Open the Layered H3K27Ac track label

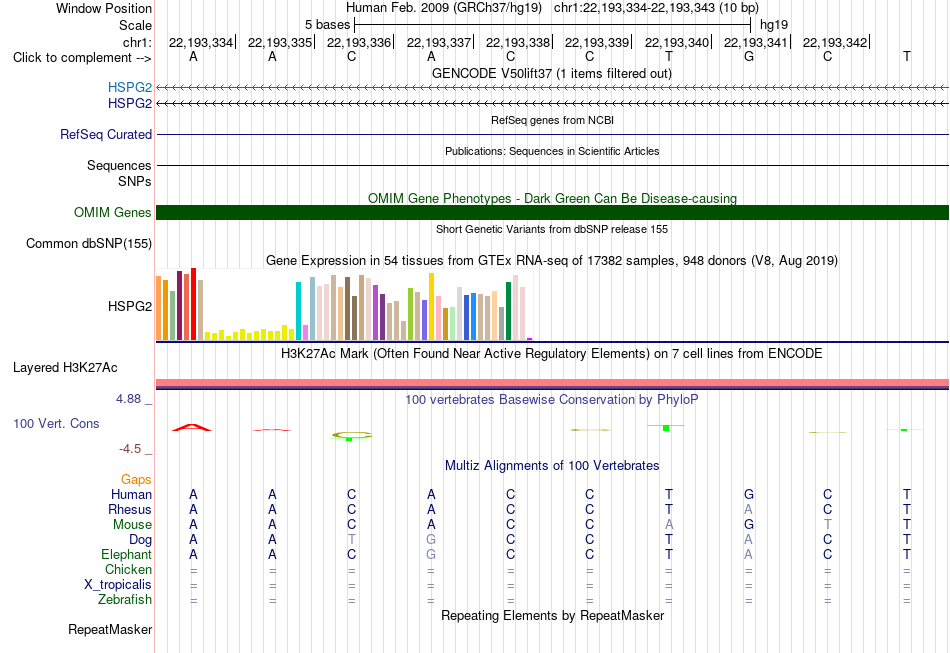[x=65, y=368]
